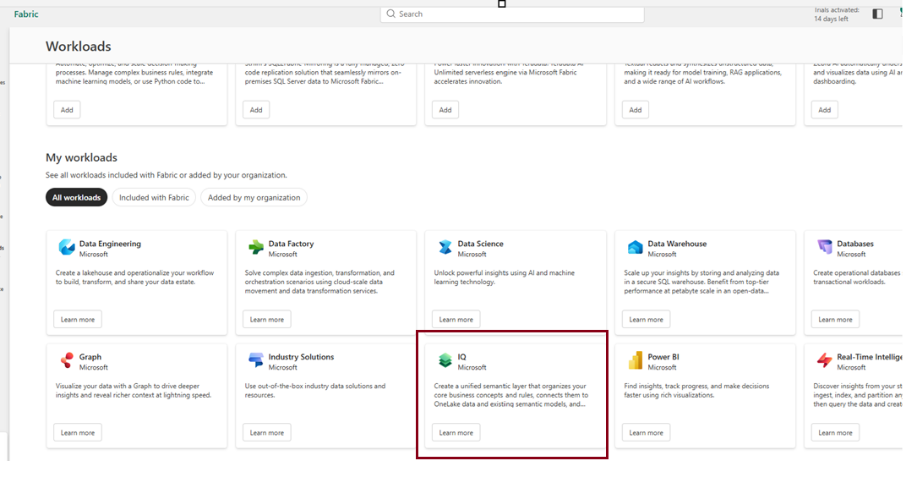Click the Data Science title
The width and height of the screenshot is (903, 480).
(x=480, y=244)
